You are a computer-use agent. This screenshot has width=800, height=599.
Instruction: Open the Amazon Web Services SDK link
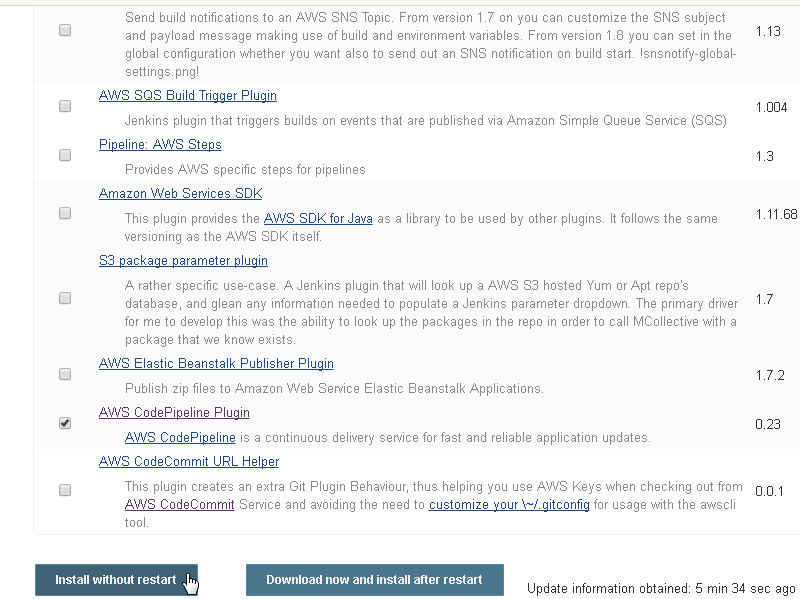coord(181,193)
